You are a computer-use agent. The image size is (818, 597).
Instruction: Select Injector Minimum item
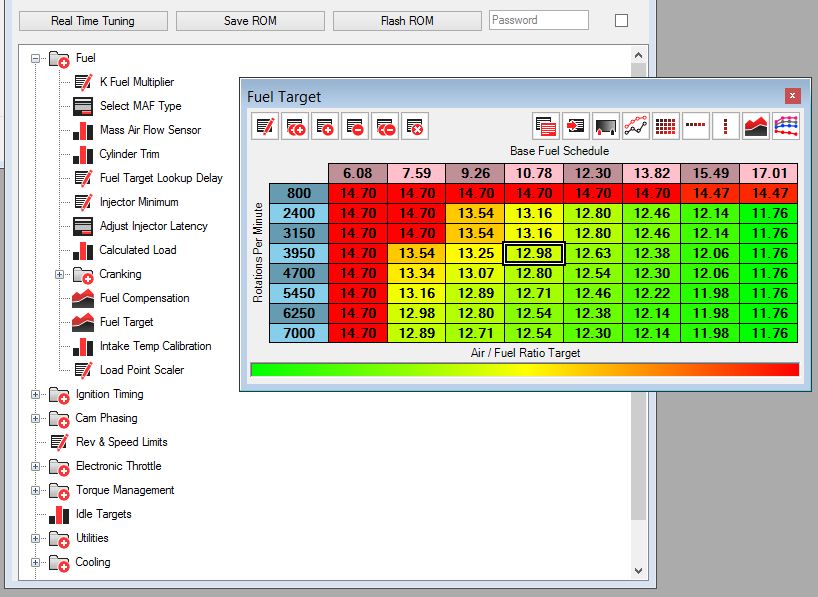(x=139, y=202)
